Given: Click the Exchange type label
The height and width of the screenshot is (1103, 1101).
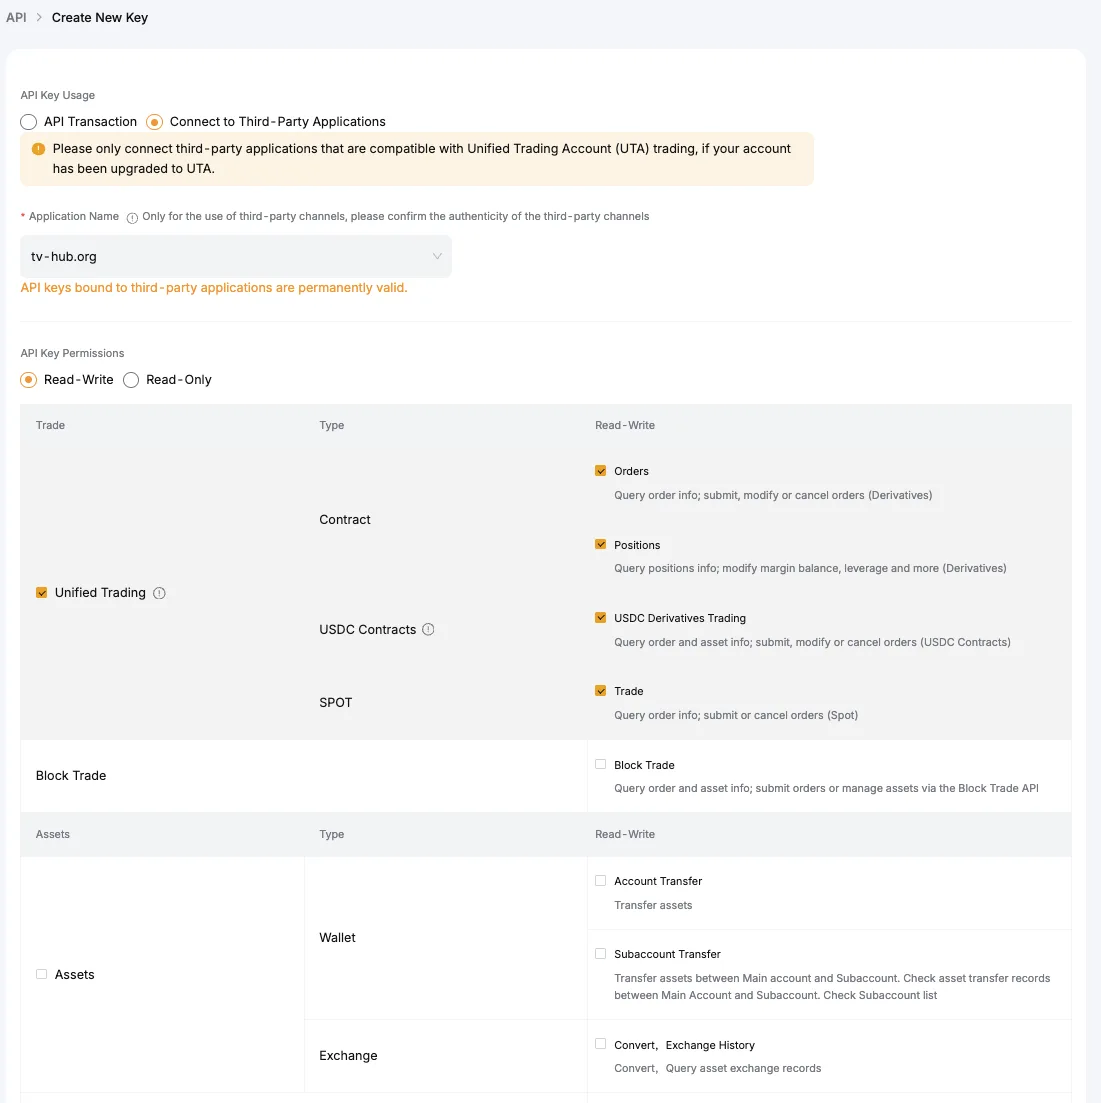Looking at the screenshot, I should tap(348, 1056).
